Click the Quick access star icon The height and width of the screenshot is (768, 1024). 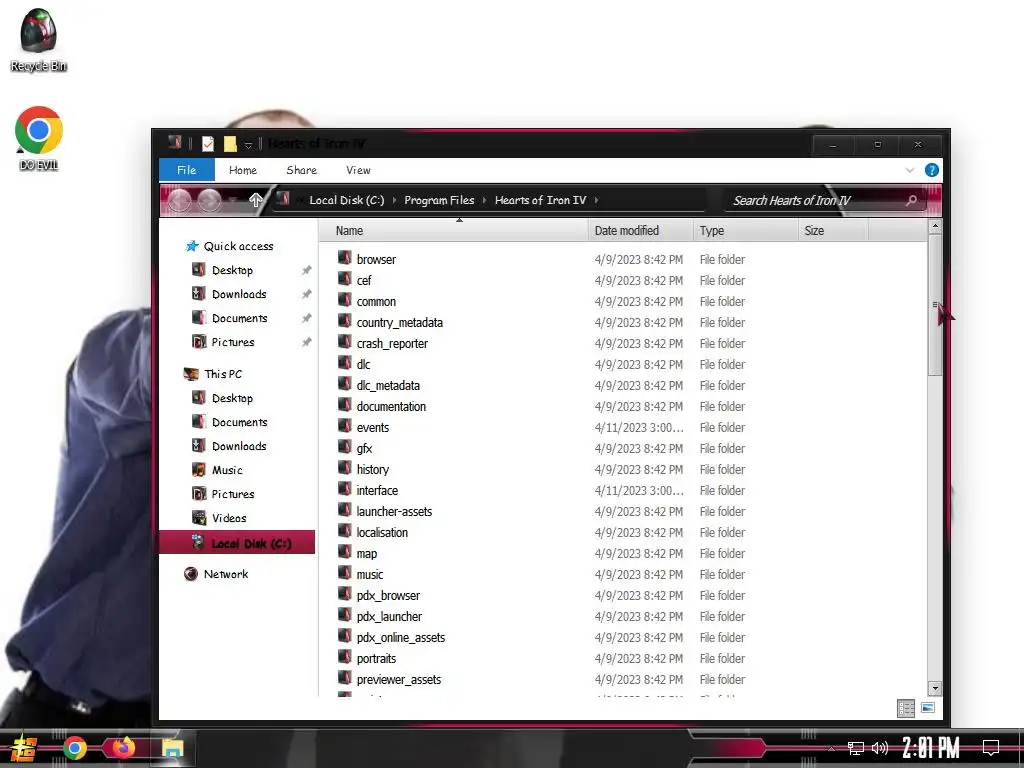pos(191,246)
